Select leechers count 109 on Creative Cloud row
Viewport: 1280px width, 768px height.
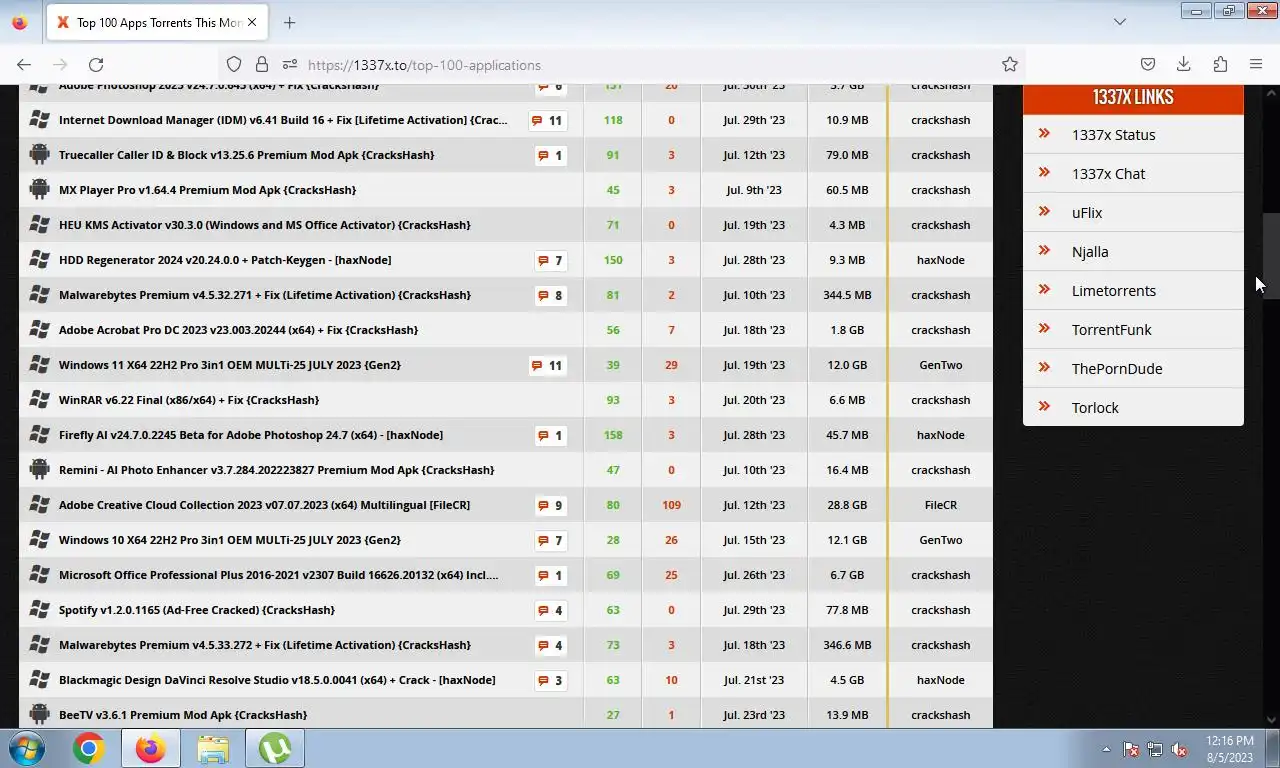[671, 505]
